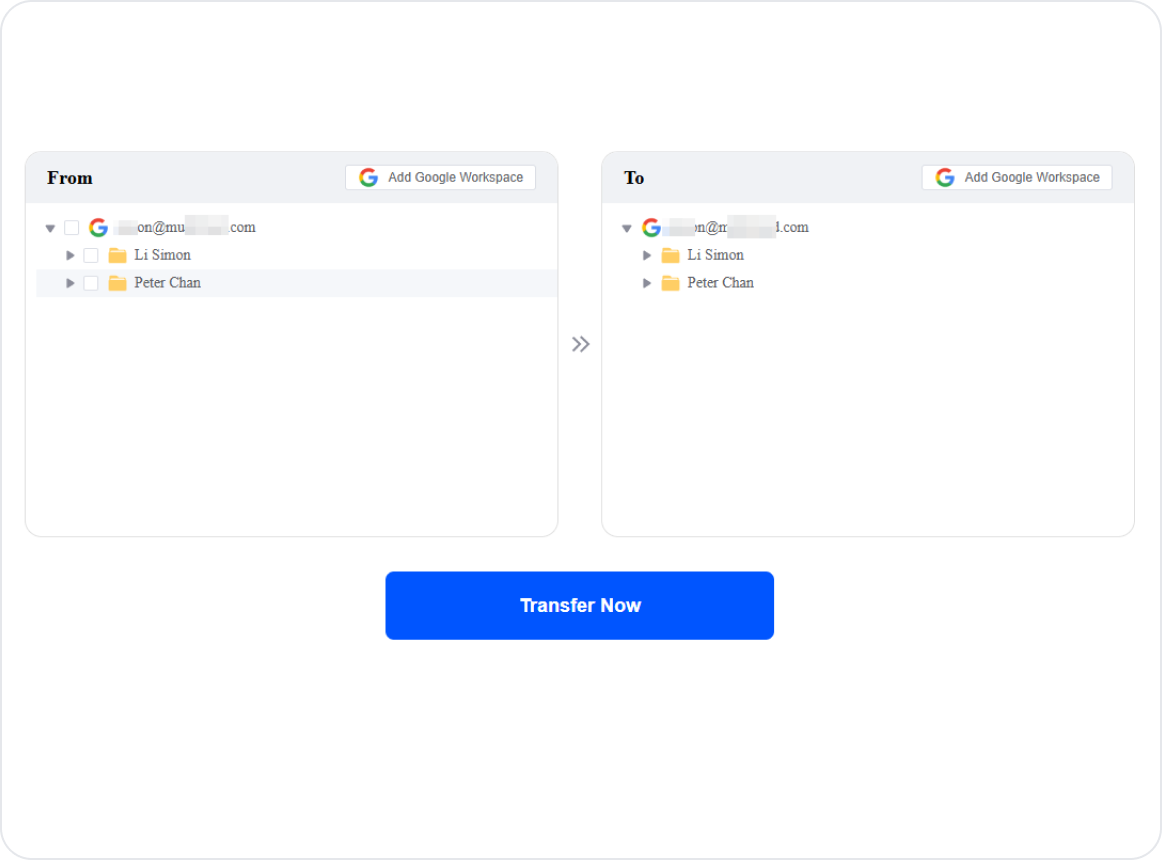Select Li Simon label in To panel

pos(715,255)
